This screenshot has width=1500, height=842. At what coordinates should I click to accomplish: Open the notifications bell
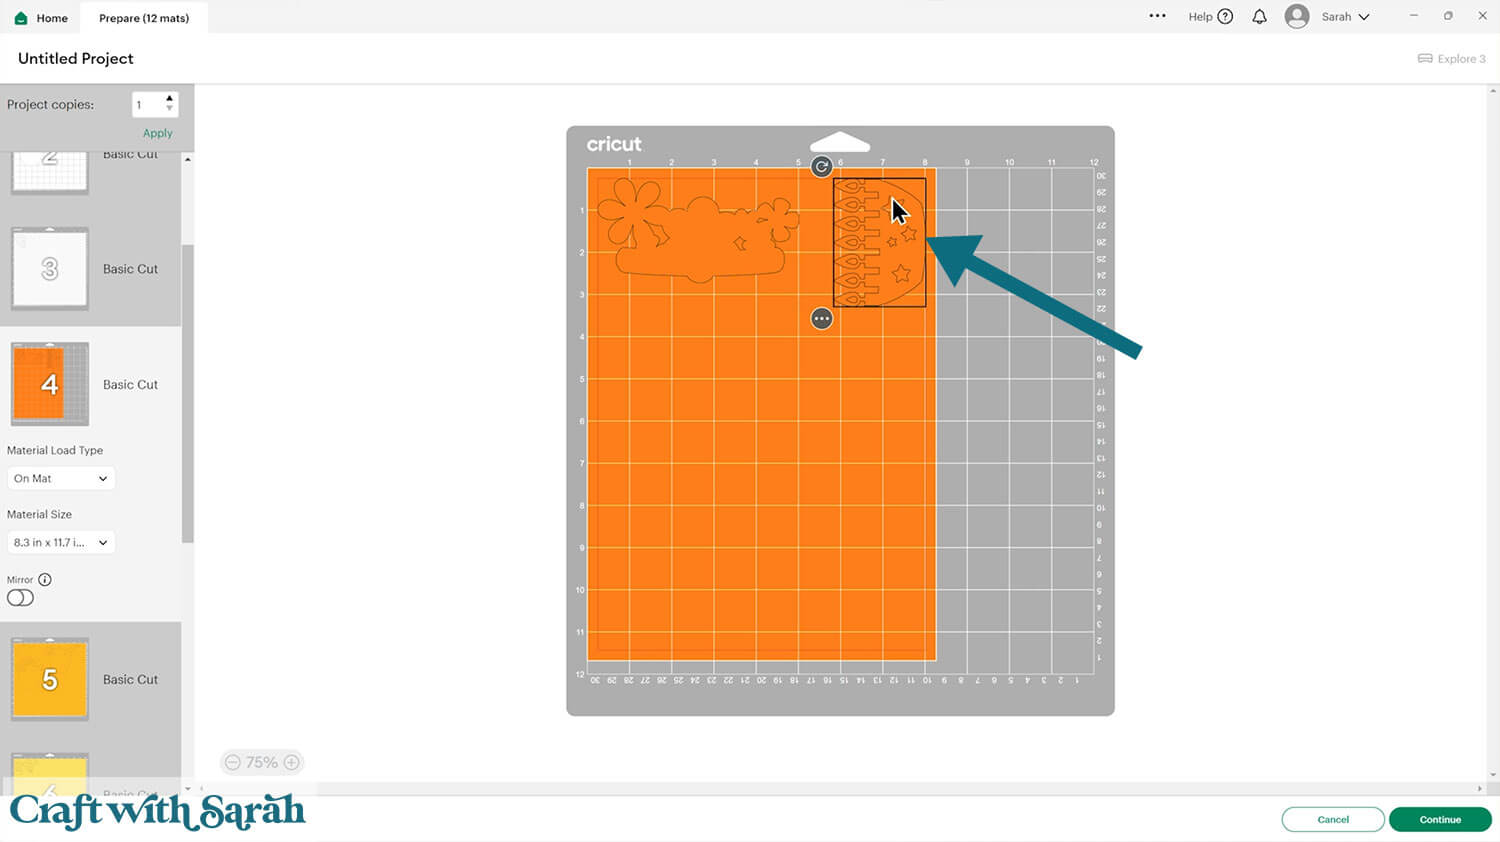click(x=1259, y=17)
